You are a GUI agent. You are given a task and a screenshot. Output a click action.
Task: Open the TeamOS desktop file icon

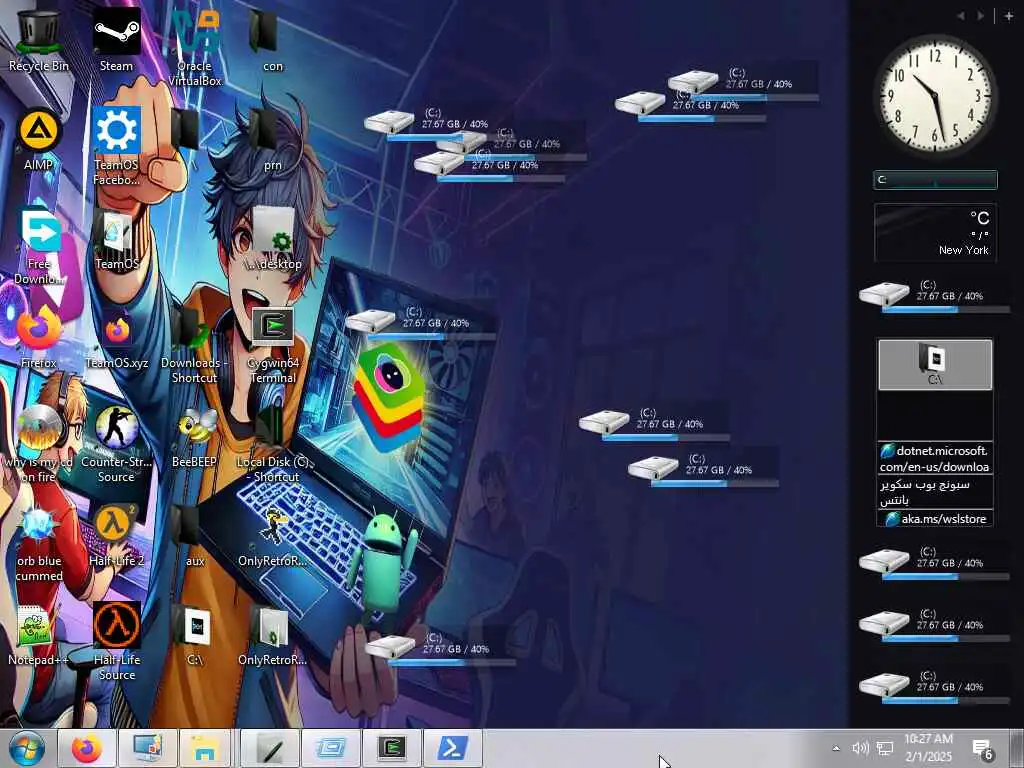click(116, 239)
